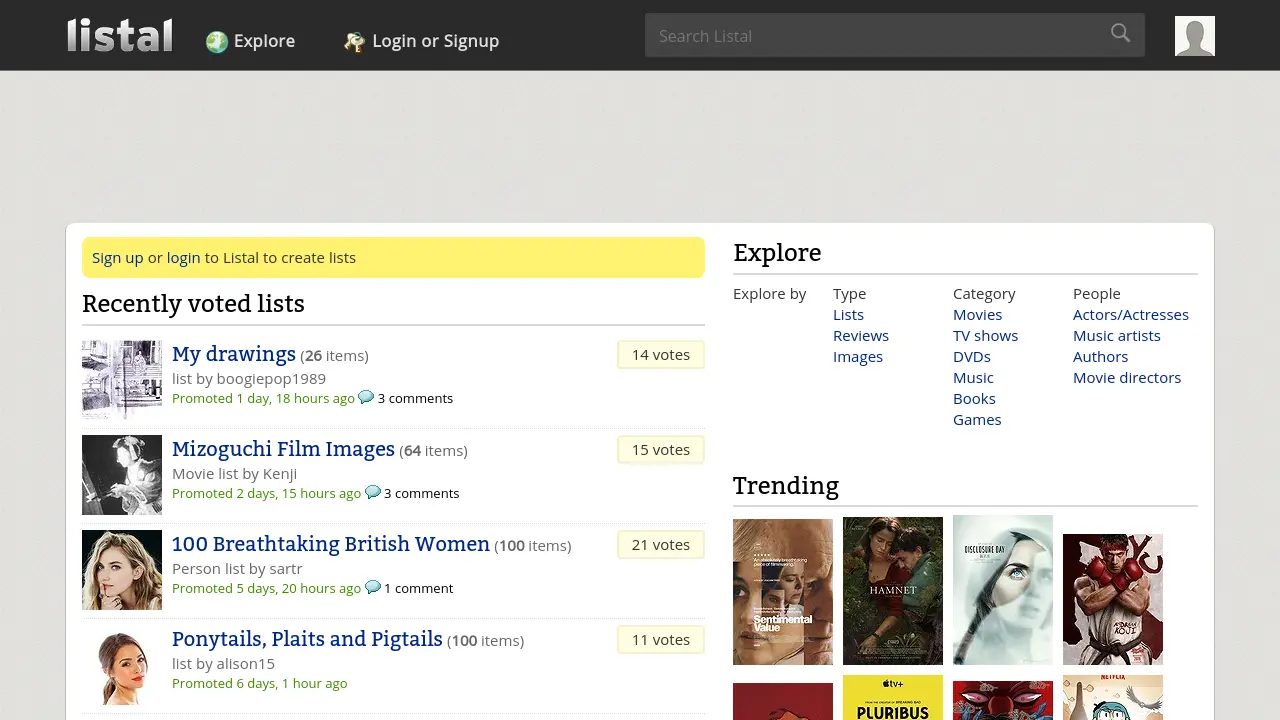
Task: Open the user avatar profile icon
Action: coord(1195,36)
